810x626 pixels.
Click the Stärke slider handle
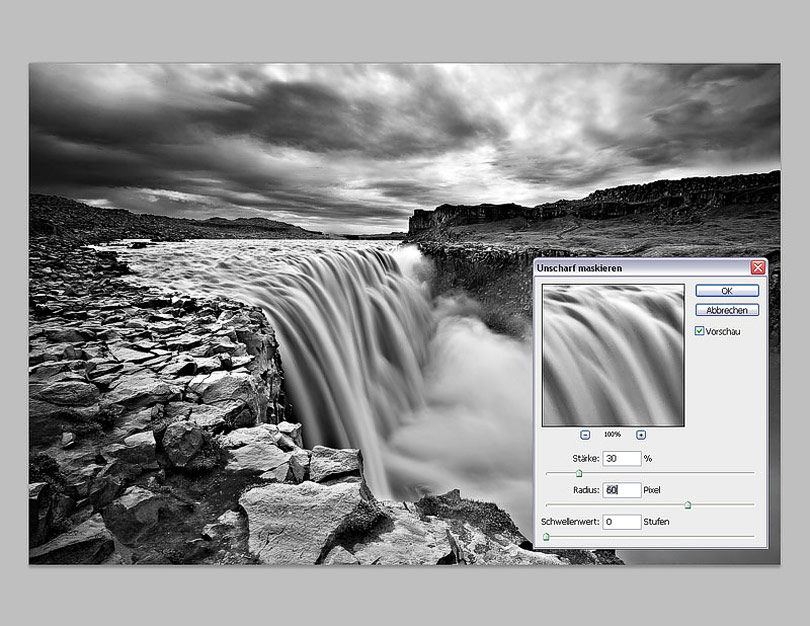[579, 473]
